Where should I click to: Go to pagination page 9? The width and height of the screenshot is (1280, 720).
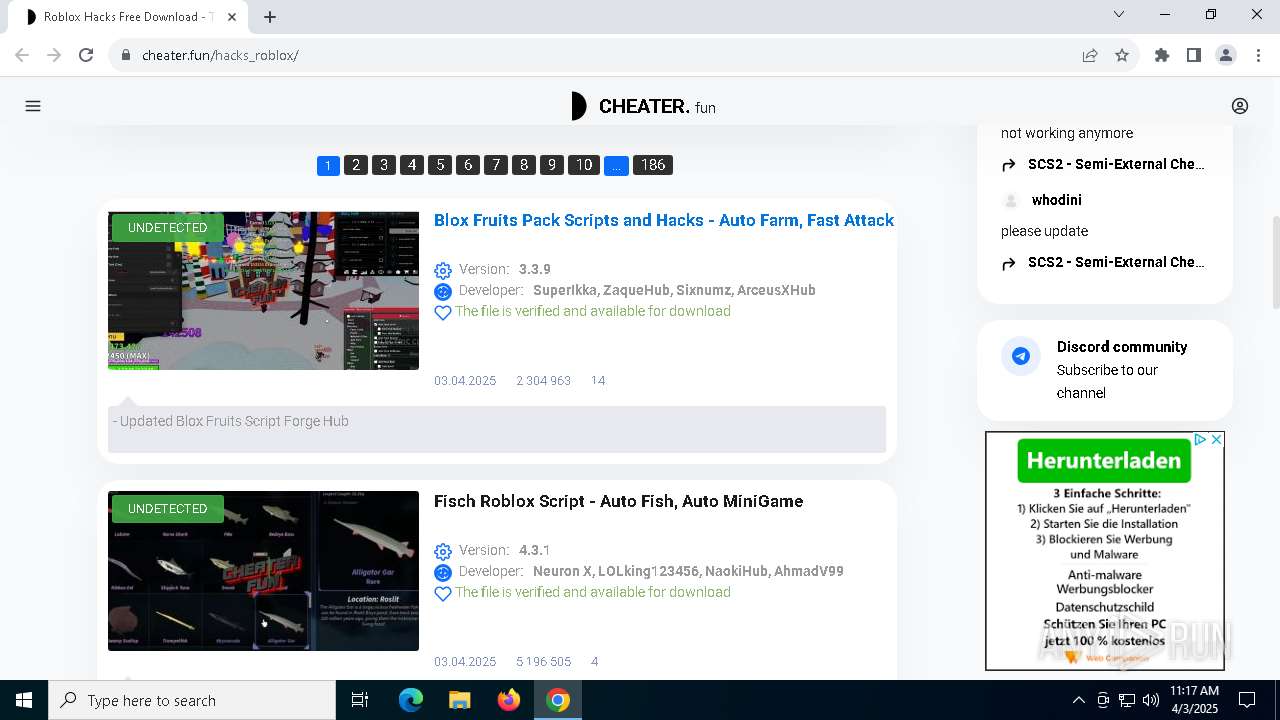click(552, 165)
